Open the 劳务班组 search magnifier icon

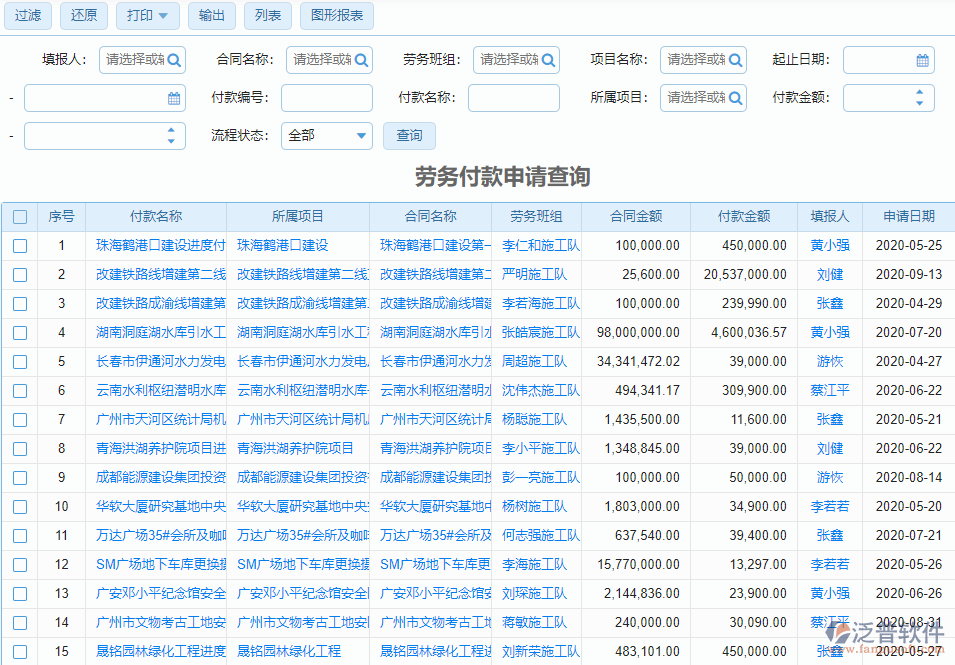tap(547, 60)
